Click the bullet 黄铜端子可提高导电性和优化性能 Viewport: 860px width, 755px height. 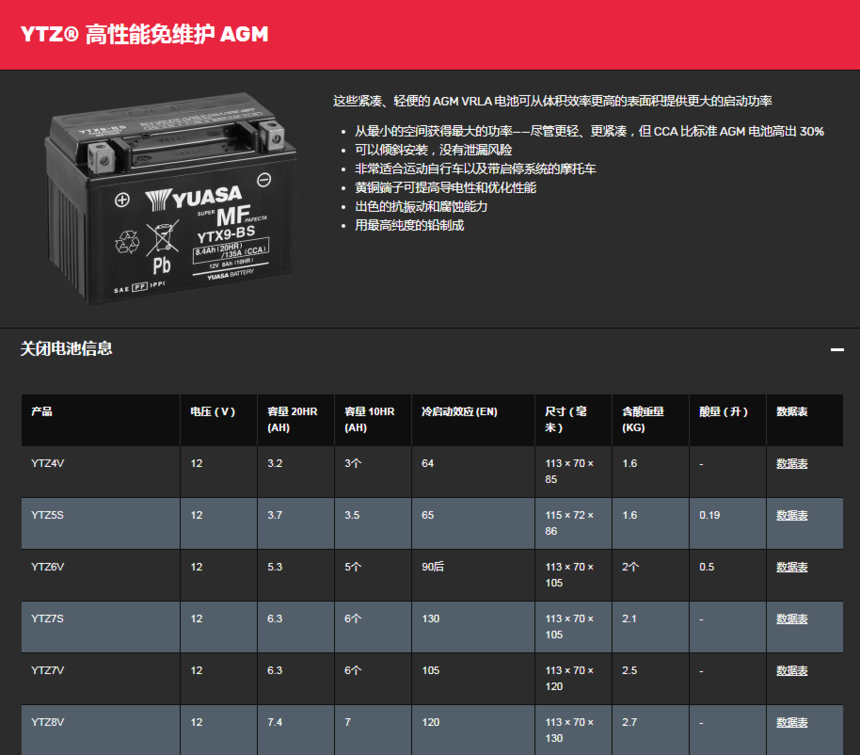445,188
